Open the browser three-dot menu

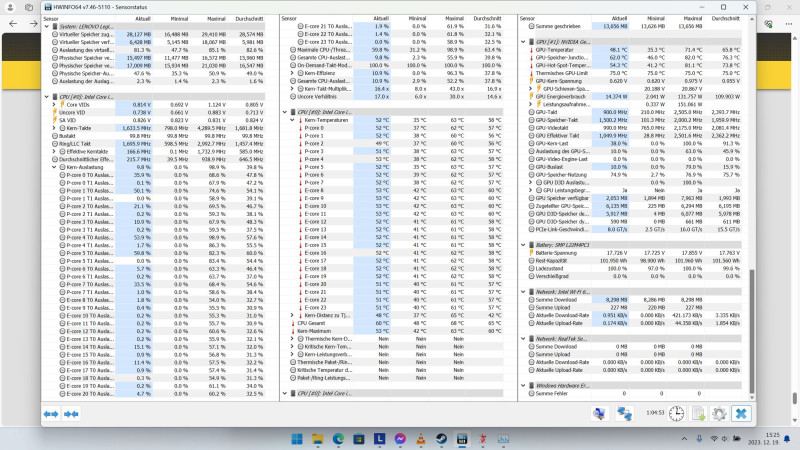788,23
